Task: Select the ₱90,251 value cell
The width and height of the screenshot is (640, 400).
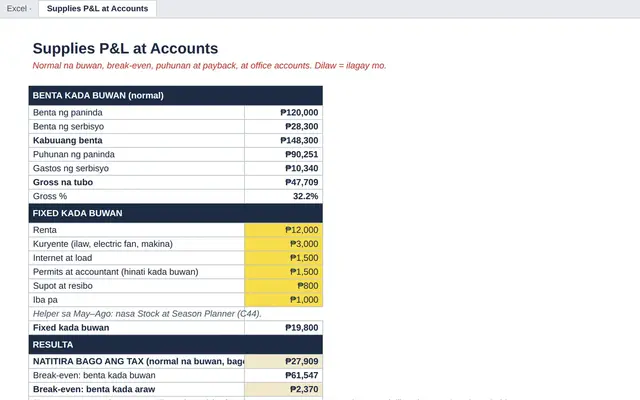Action: (x=284, y=154)
